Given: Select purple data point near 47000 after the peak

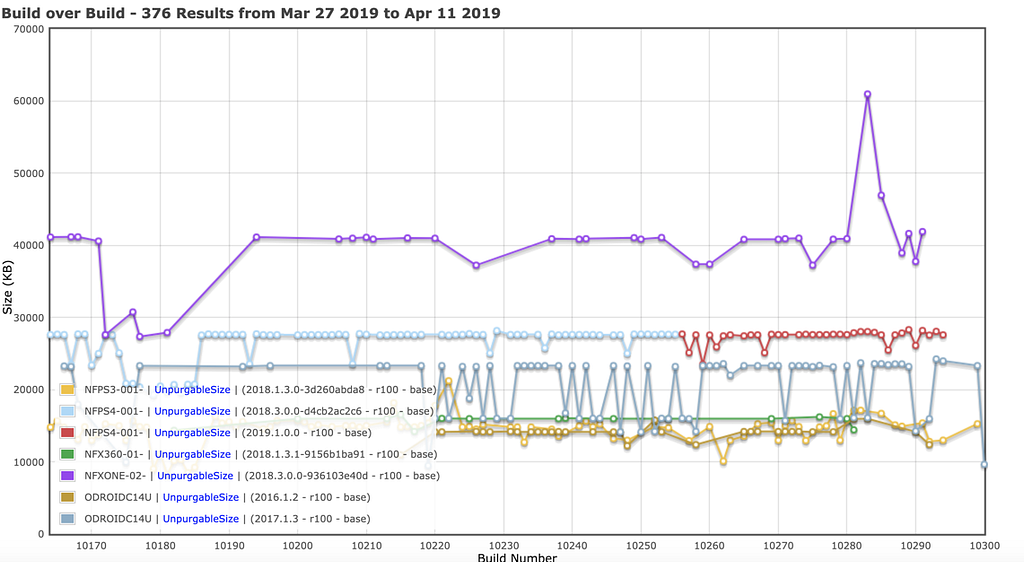Looking at the screenshot, I should pyautogui.click(x=881, y=196).
